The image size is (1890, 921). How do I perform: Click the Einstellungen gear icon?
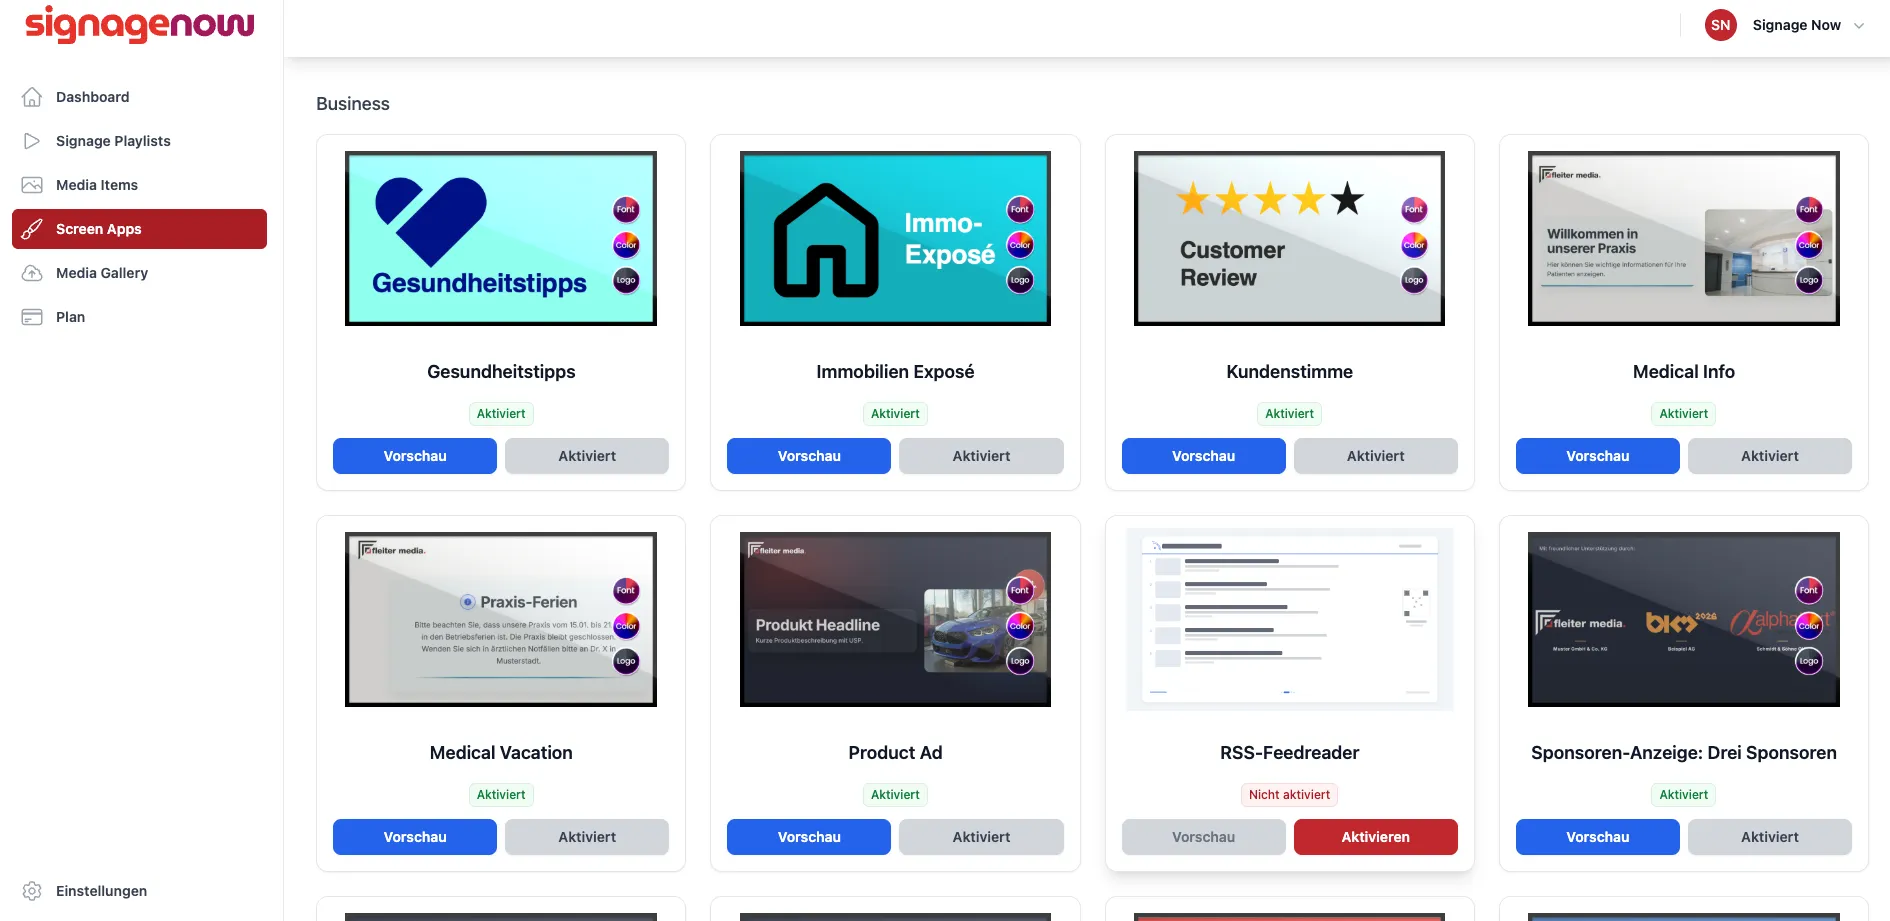(x=32, y=891)
